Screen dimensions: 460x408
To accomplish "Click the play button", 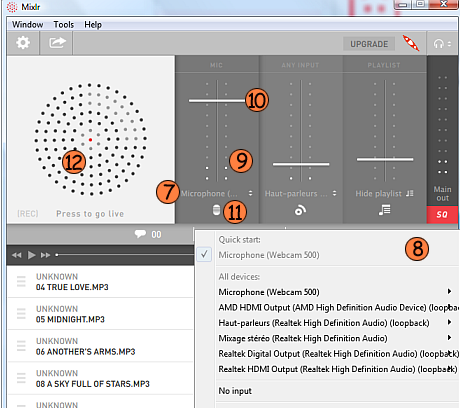I will pyautogui.click(x=32, y=255).
